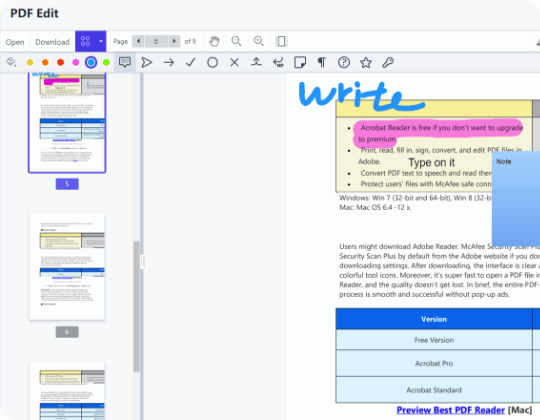
Task: Go to the next page arrow
Action: pos(174,41)
